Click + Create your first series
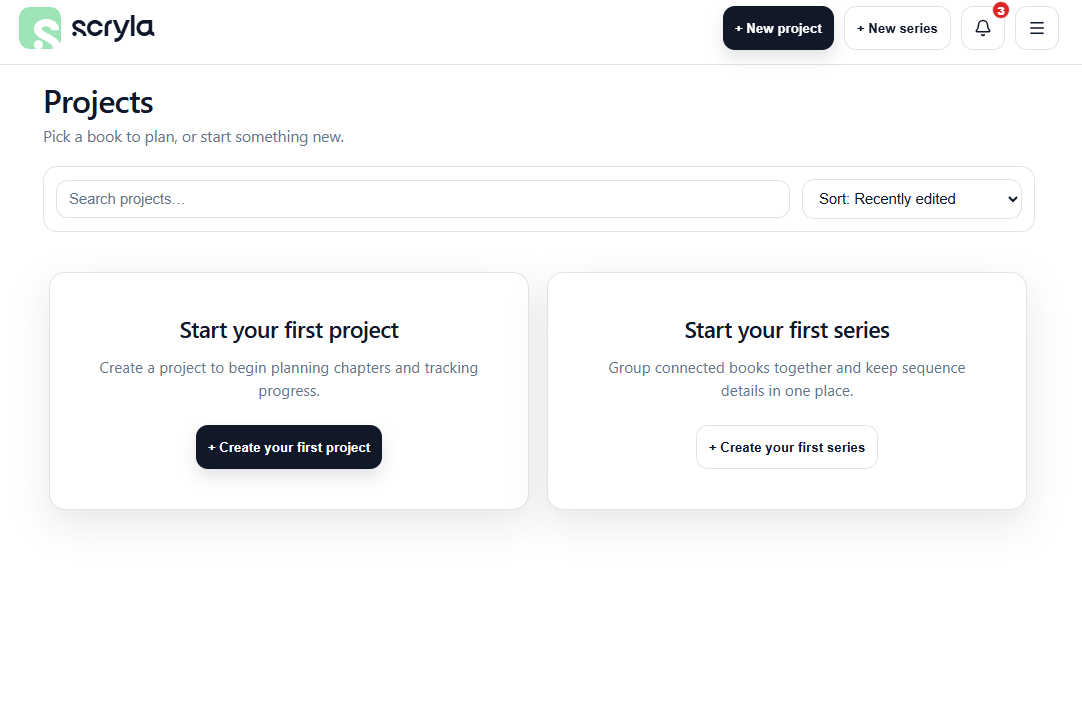Screen dimensions: 1082x726 pos(787,447)
